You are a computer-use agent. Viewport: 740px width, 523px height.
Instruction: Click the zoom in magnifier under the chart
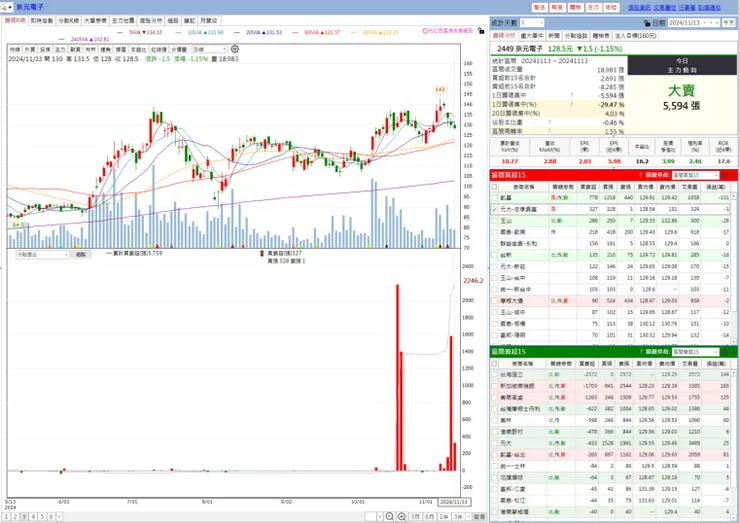click(x=402, y=516)
